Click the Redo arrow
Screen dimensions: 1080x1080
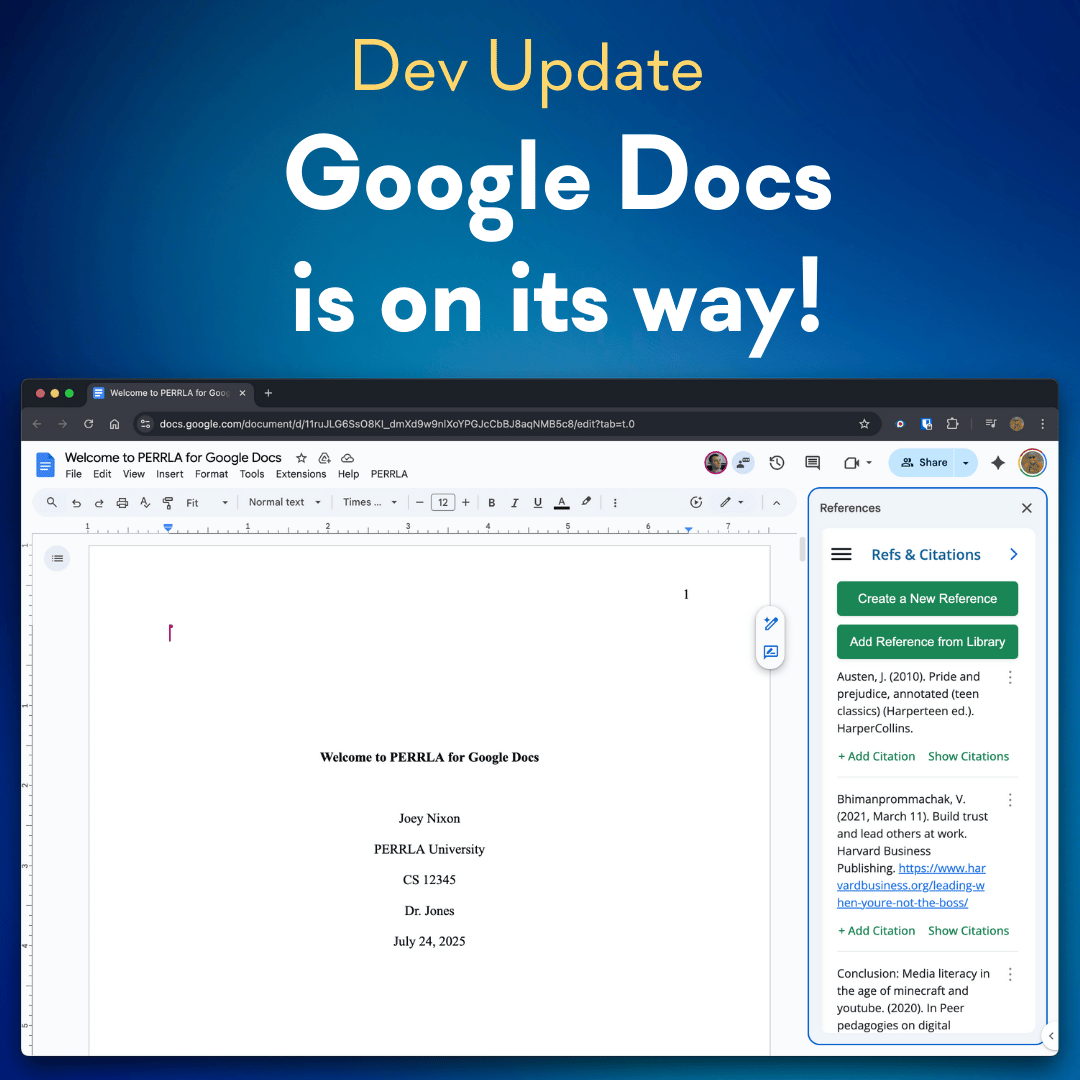99,503
